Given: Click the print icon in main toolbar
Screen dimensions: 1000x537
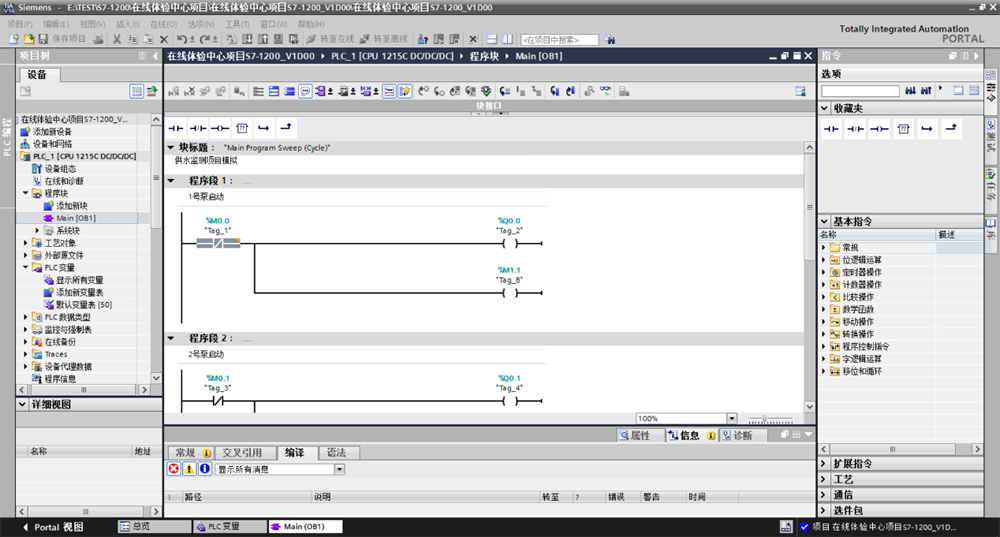Looking at the screenshot, I should (x=98, y=40).
